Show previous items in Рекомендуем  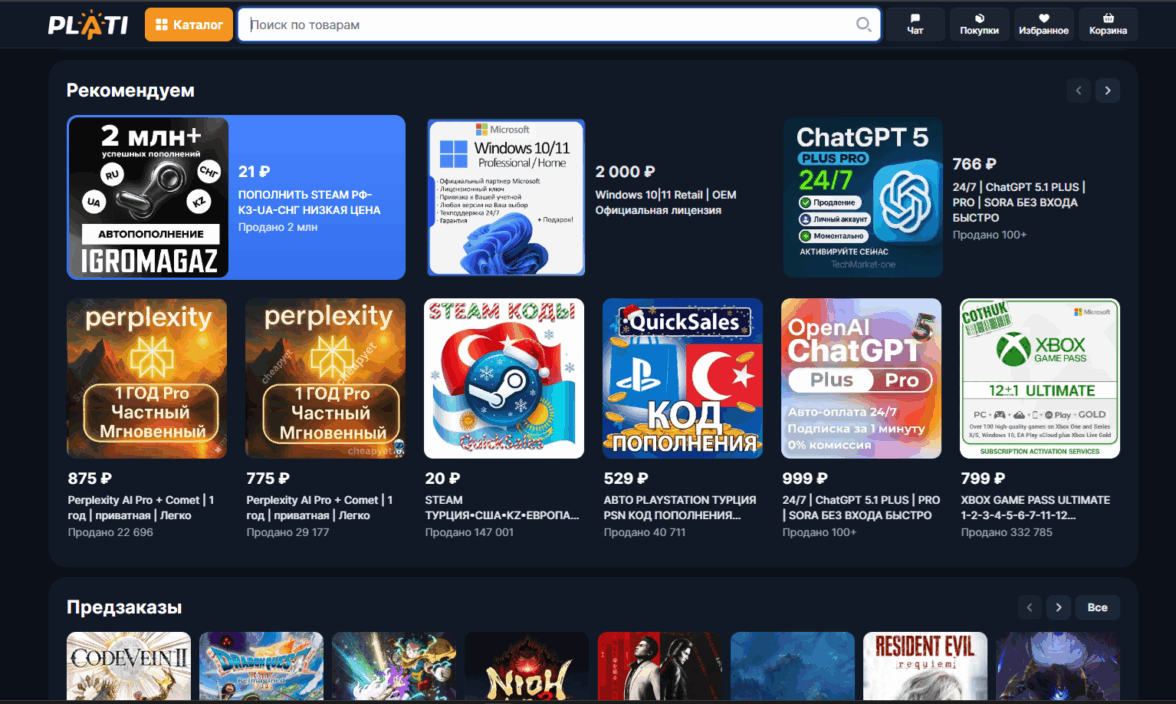(x=1078, y=90)
